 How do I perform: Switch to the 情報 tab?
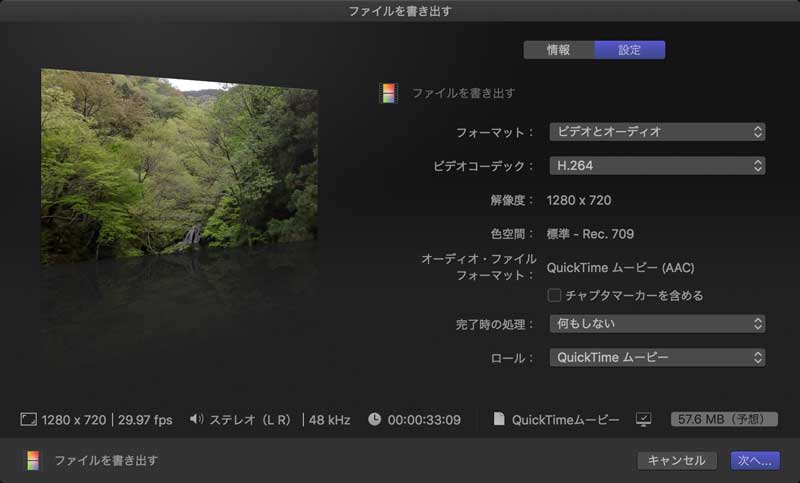coord(559,50)
